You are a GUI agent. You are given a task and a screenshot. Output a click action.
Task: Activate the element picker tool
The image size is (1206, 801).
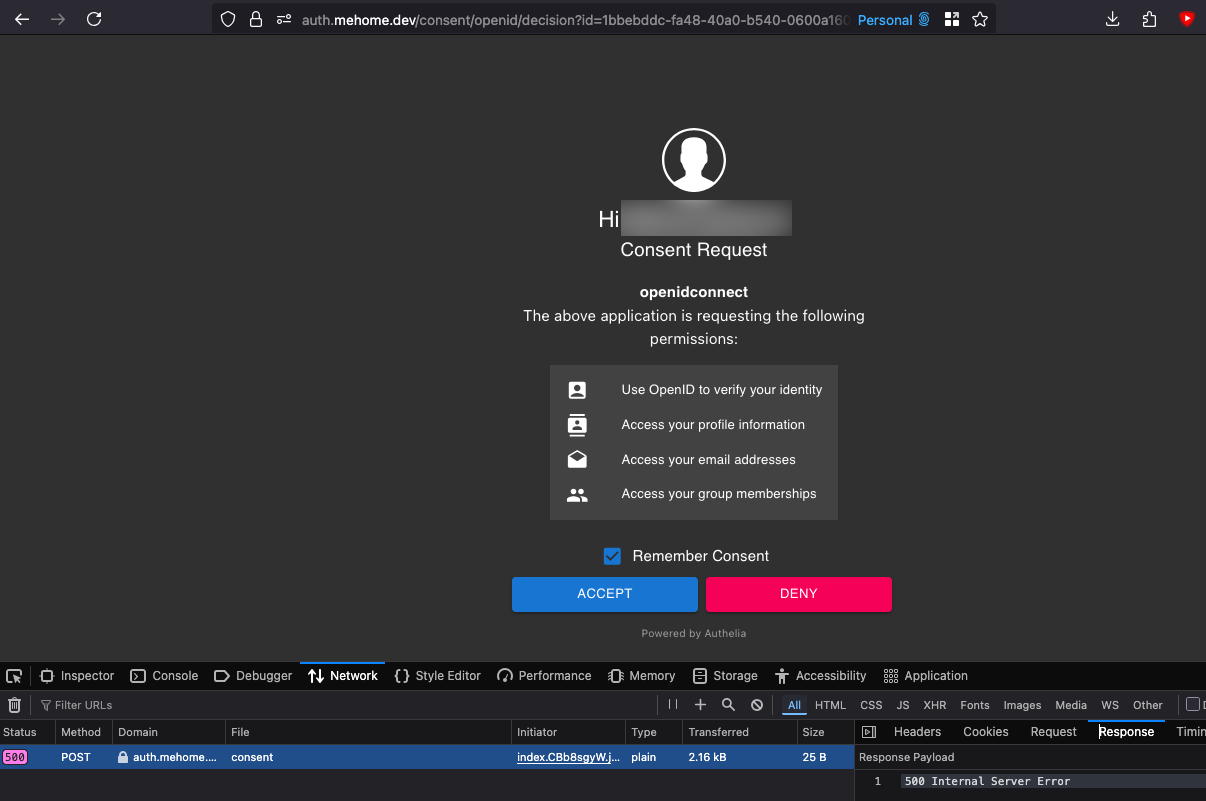[x=14, y=676]
